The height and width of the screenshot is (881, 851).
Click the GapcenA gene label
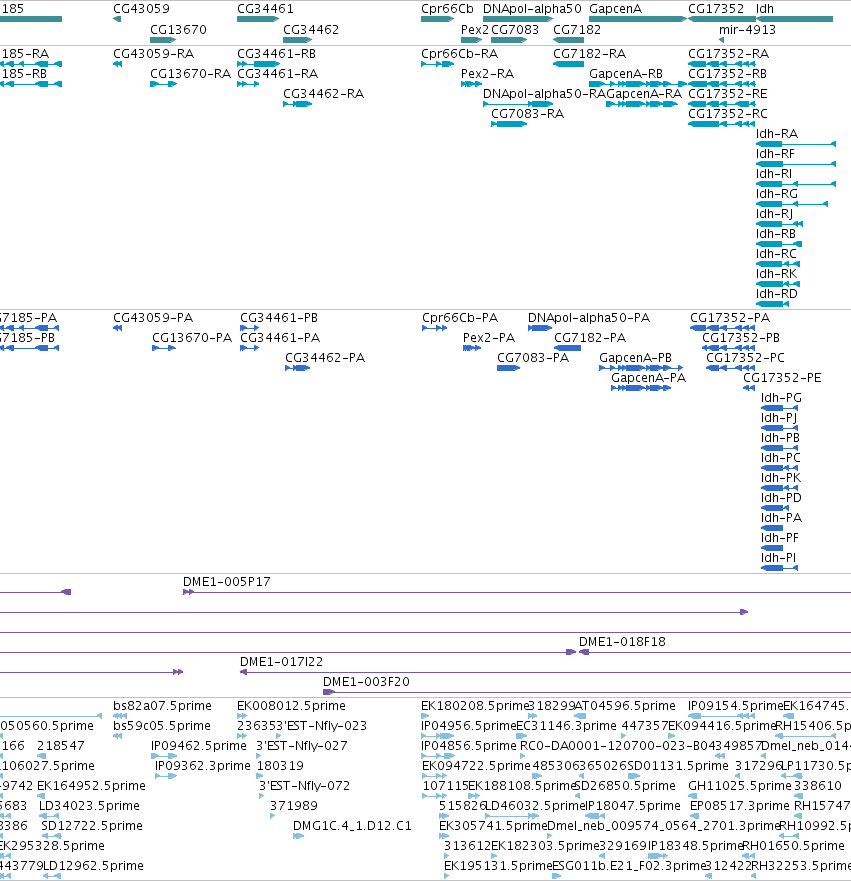(x=615, y=9)
